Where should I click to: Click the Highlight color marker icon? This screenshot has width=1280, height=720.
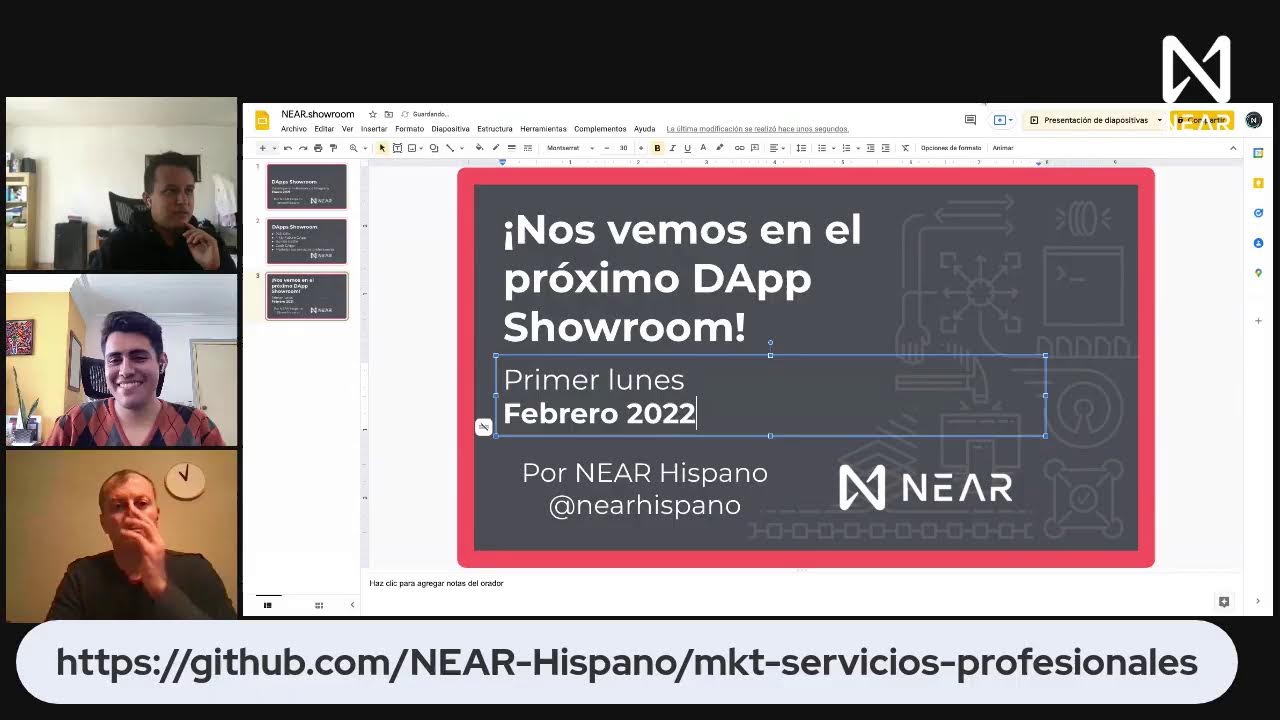720,148
